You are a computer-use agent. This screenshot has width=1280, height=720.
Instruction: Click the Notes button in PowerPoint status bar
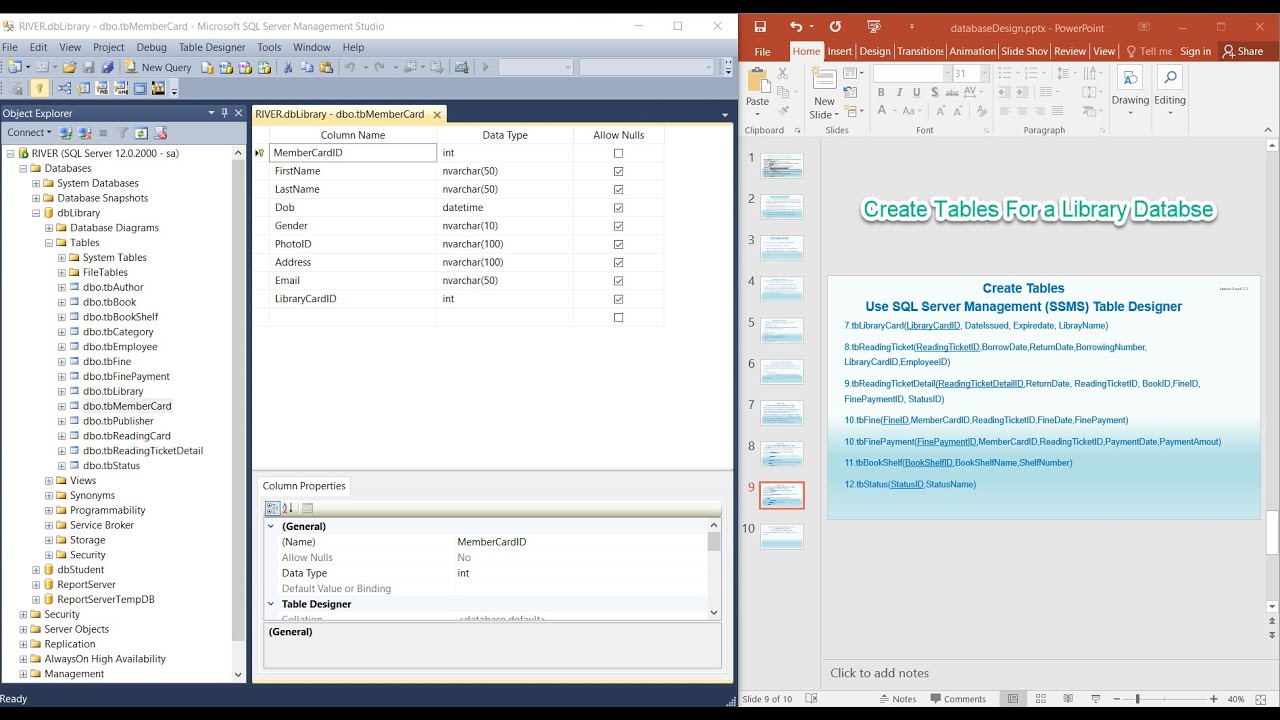897,699
